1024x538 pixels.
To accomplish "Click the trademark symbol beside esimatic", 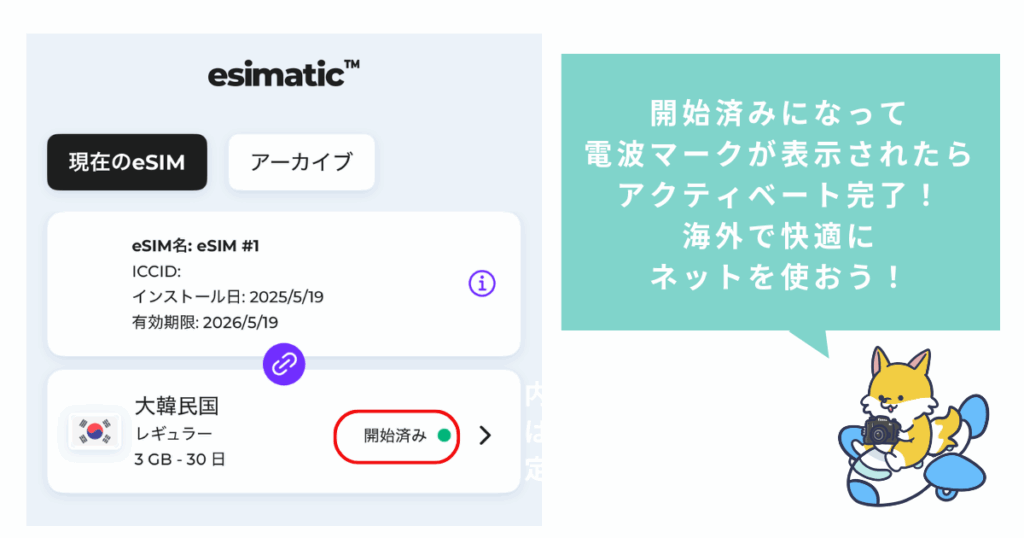I will [x=352, y=64].
